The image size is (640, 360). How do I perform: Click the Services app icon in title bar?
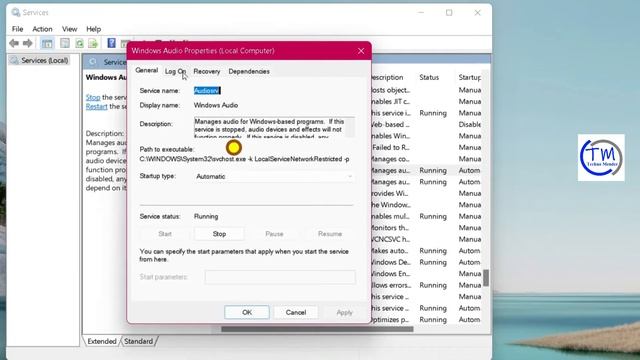click(x=16, y=13)
